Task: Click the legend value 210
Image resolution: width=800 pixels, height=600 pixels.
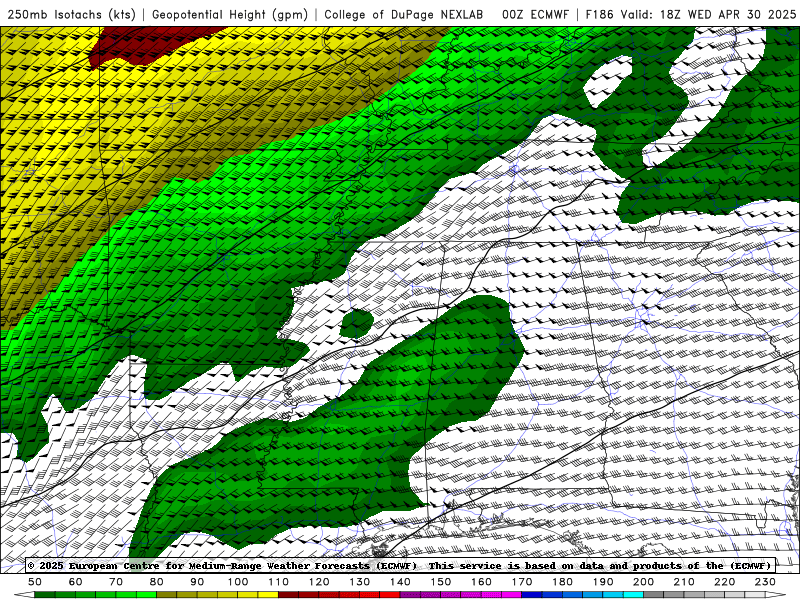Action: pyautogui.click(x=684, y=582)
